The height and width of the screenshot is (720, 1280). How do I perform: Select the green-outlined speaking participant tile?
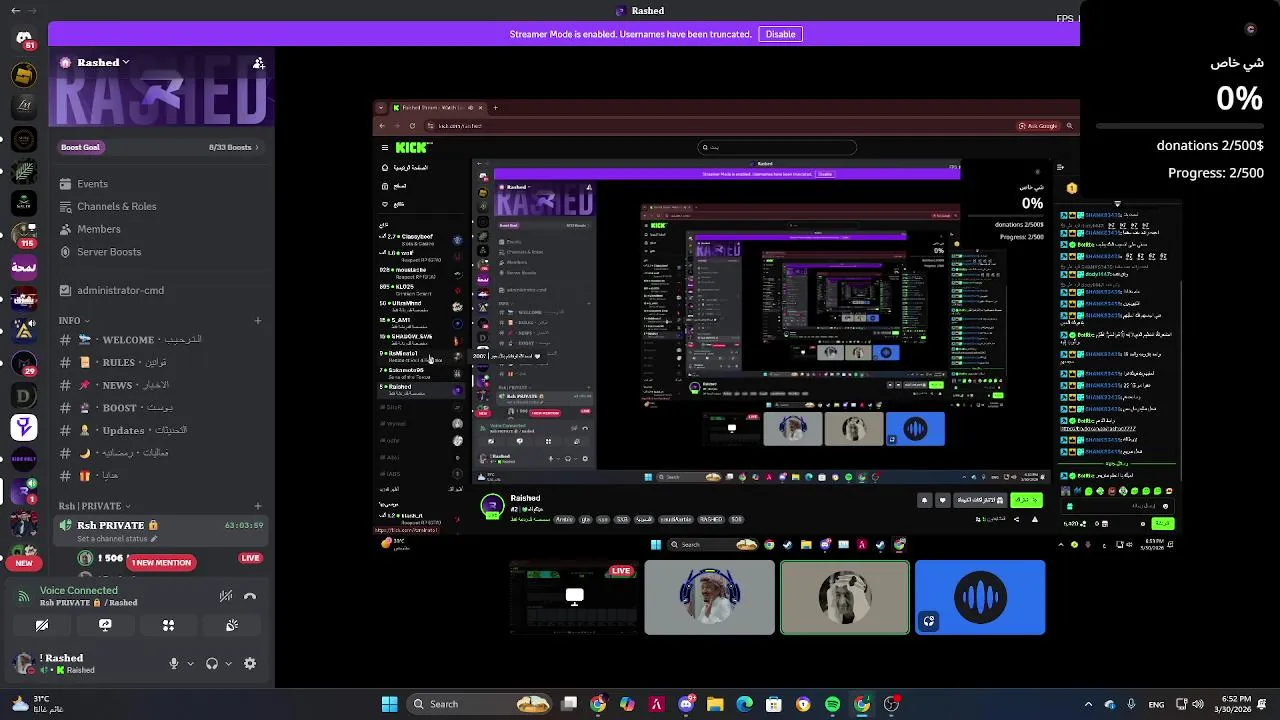pyautogui.click(x=845, y=597)
